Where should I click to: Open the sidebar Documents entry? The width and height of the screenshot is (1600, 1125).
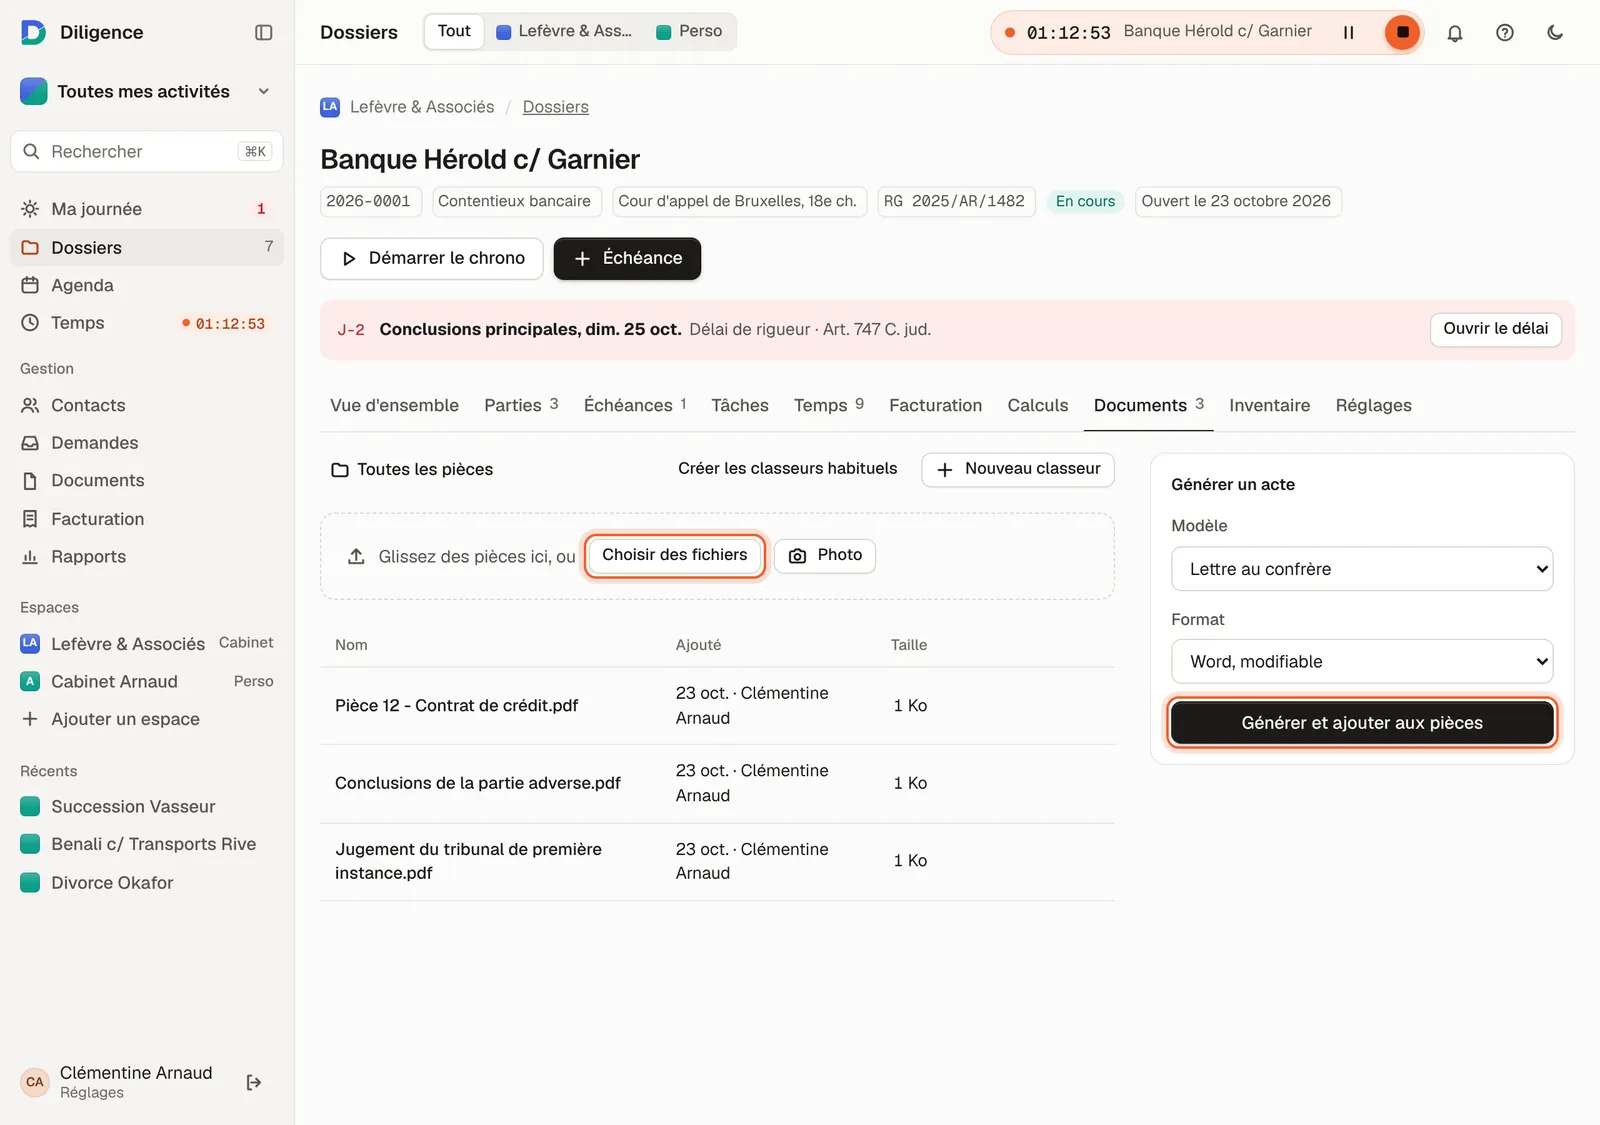pyautogui.click(x=147, y=481)
